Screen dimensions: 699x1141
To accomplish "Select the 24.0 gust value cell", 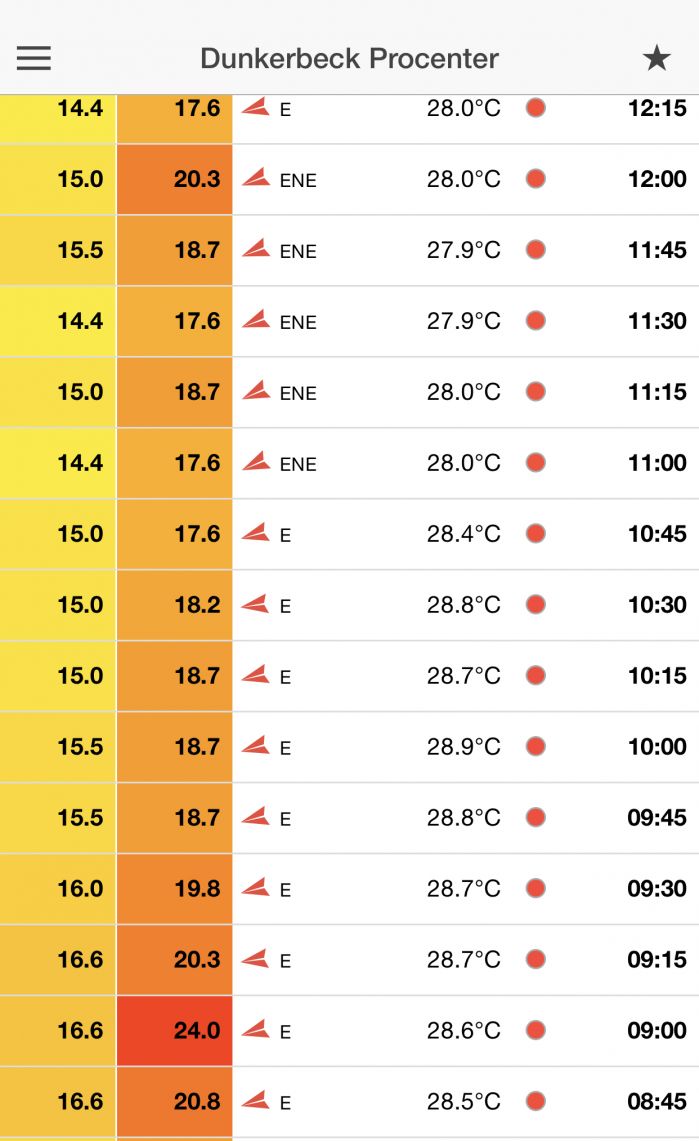I will [x=175, y=1030].
